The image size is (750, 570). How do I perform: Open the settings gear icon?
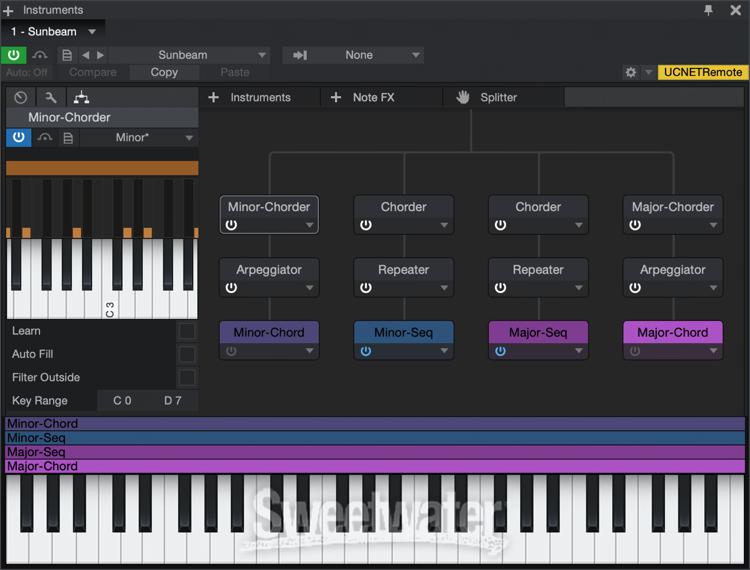click(x=631, y=72)
